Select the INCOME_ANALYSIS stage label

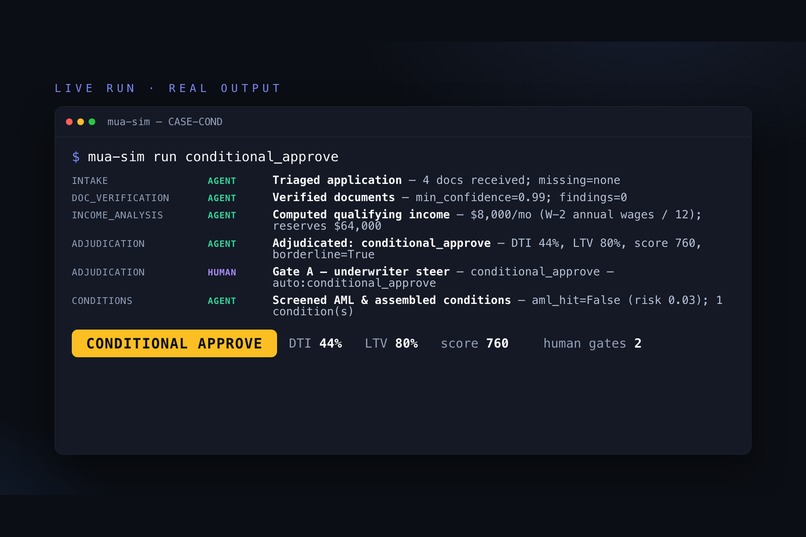coord(117,215)
